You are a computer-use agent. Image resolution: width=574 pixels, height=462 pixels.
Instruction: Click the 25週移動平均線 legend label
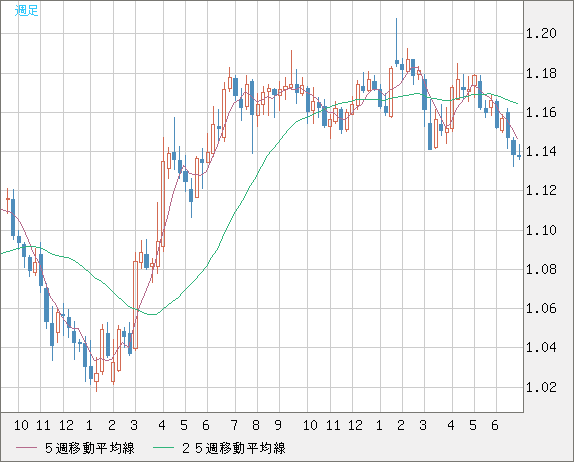coord(234,448)
